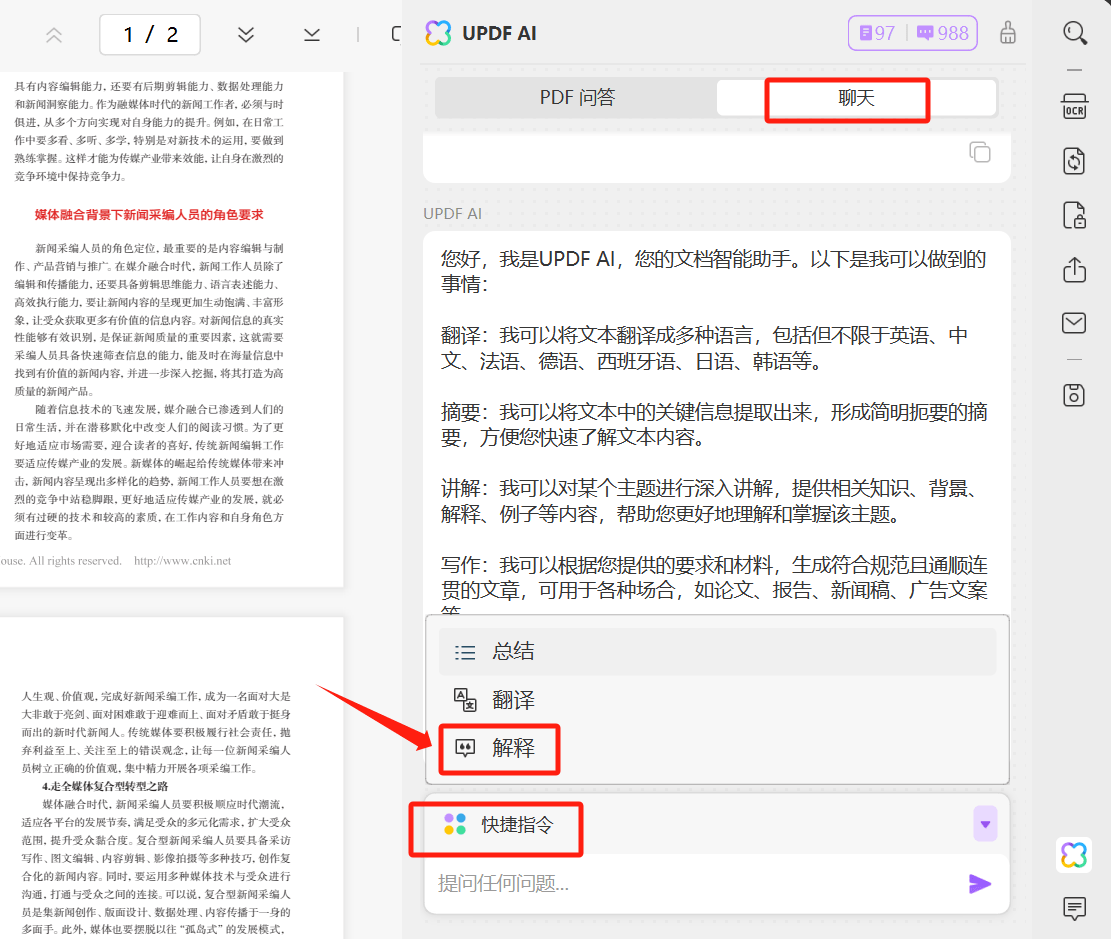Click the UPDF AI sender label
1111x939 pixels.
tap(452, 213)
